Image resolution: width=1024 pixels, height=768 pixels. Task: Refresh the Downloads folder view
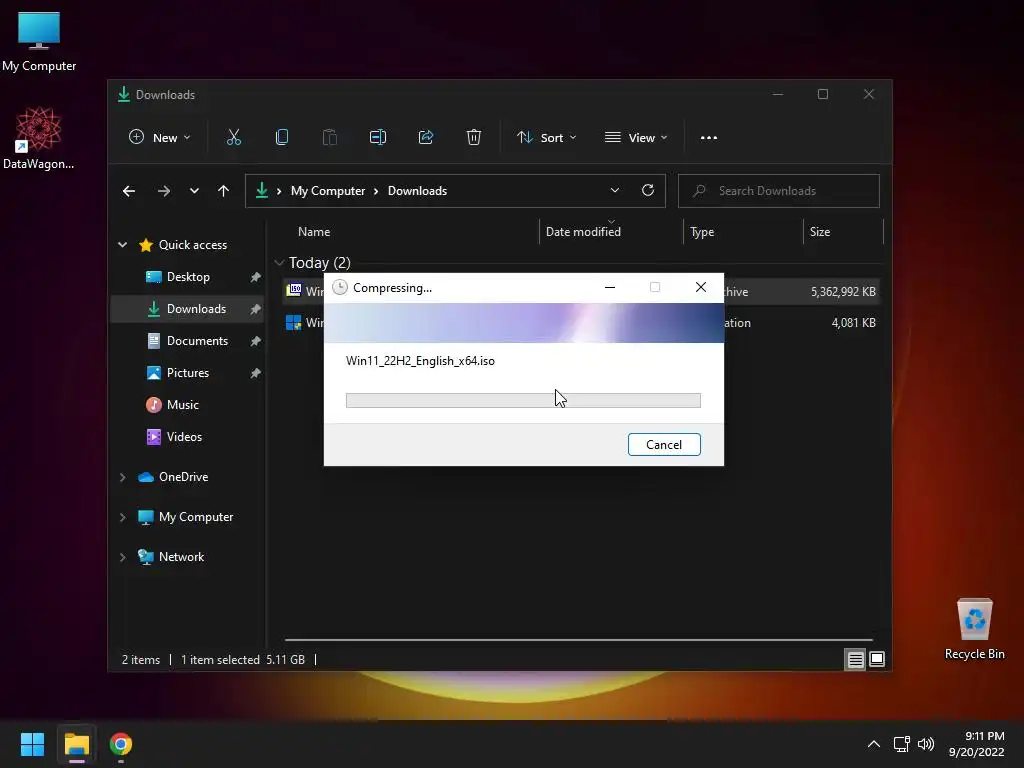648,190
